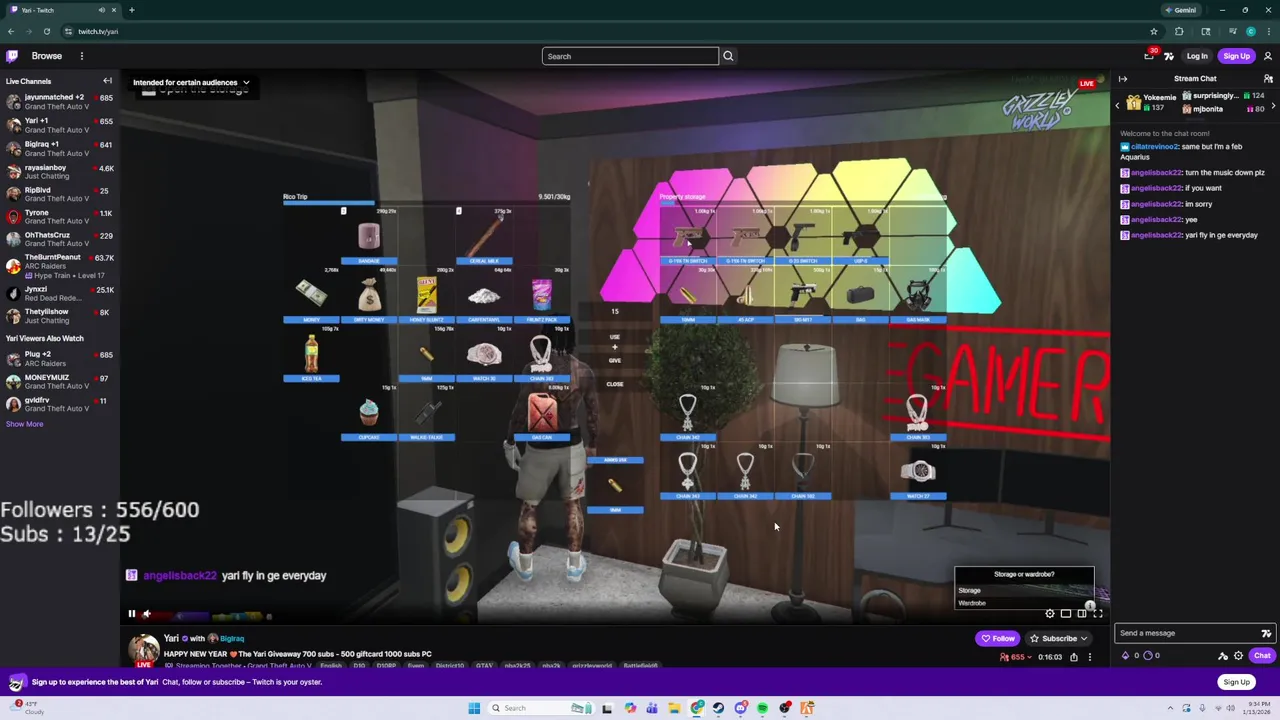Click the top header Sign Up button
This screenshot has height=720, width=1280.
1237,56
